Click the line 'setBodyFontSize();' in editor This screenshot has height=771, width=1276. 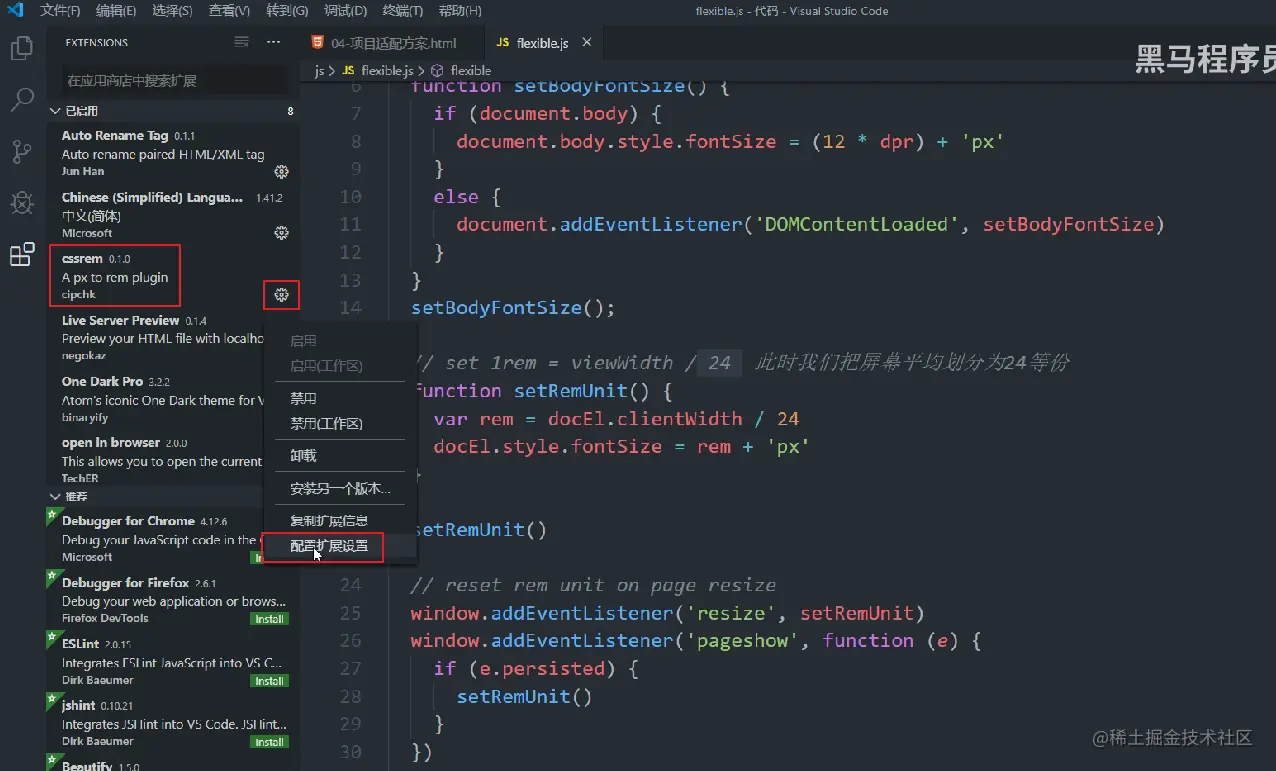click(513, 307)
